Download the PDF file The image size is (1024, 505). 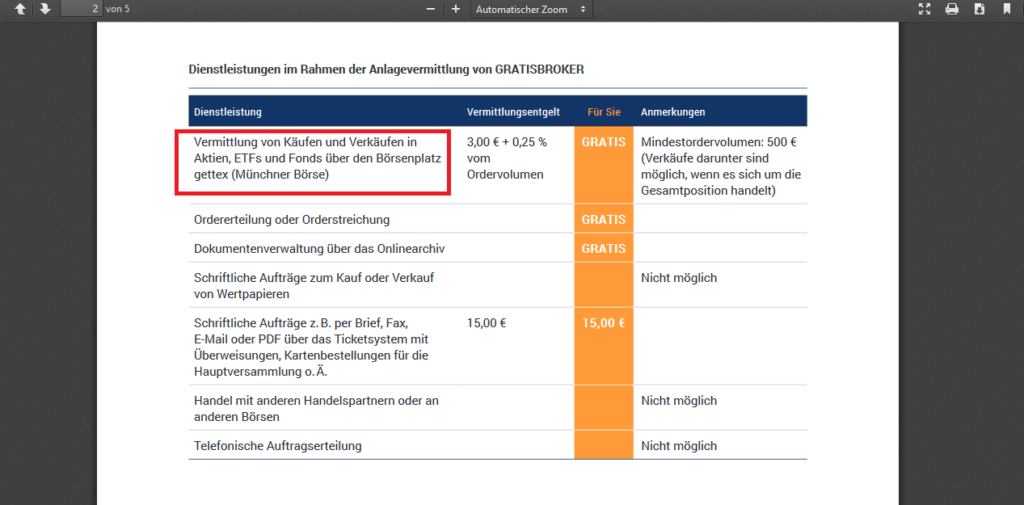click(979, 9)
